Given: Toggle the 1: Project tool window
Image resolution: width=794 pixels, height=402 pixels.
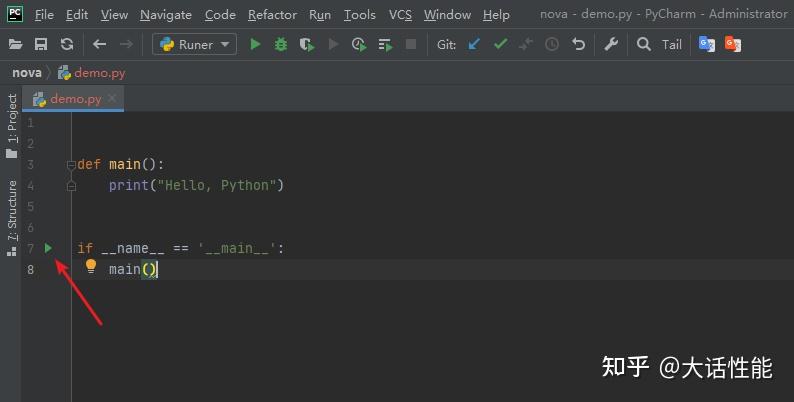Looking at the screenshot, I should (12, 126).
